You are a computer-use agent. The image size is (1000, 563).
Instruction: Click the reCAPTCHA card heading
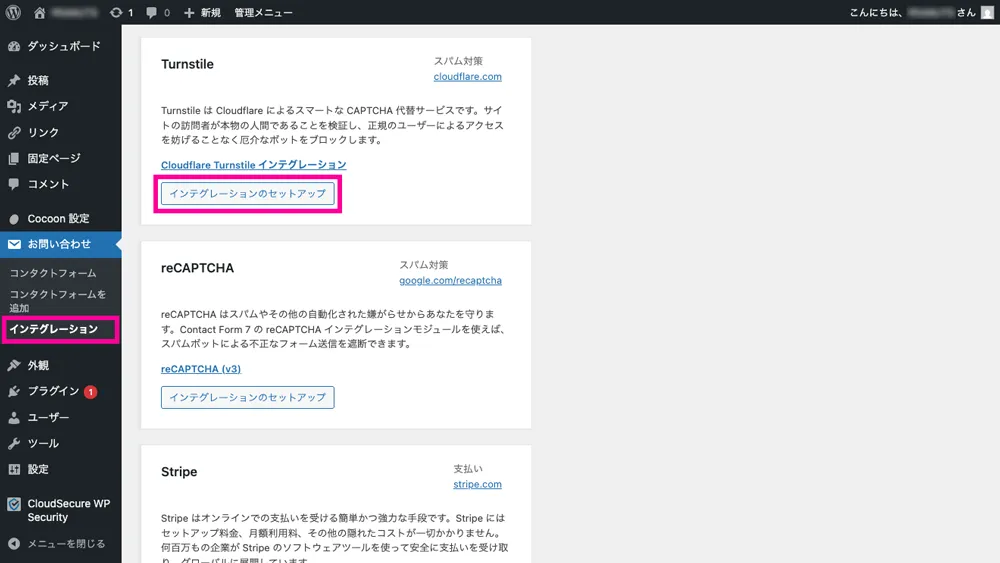[198, 268]
